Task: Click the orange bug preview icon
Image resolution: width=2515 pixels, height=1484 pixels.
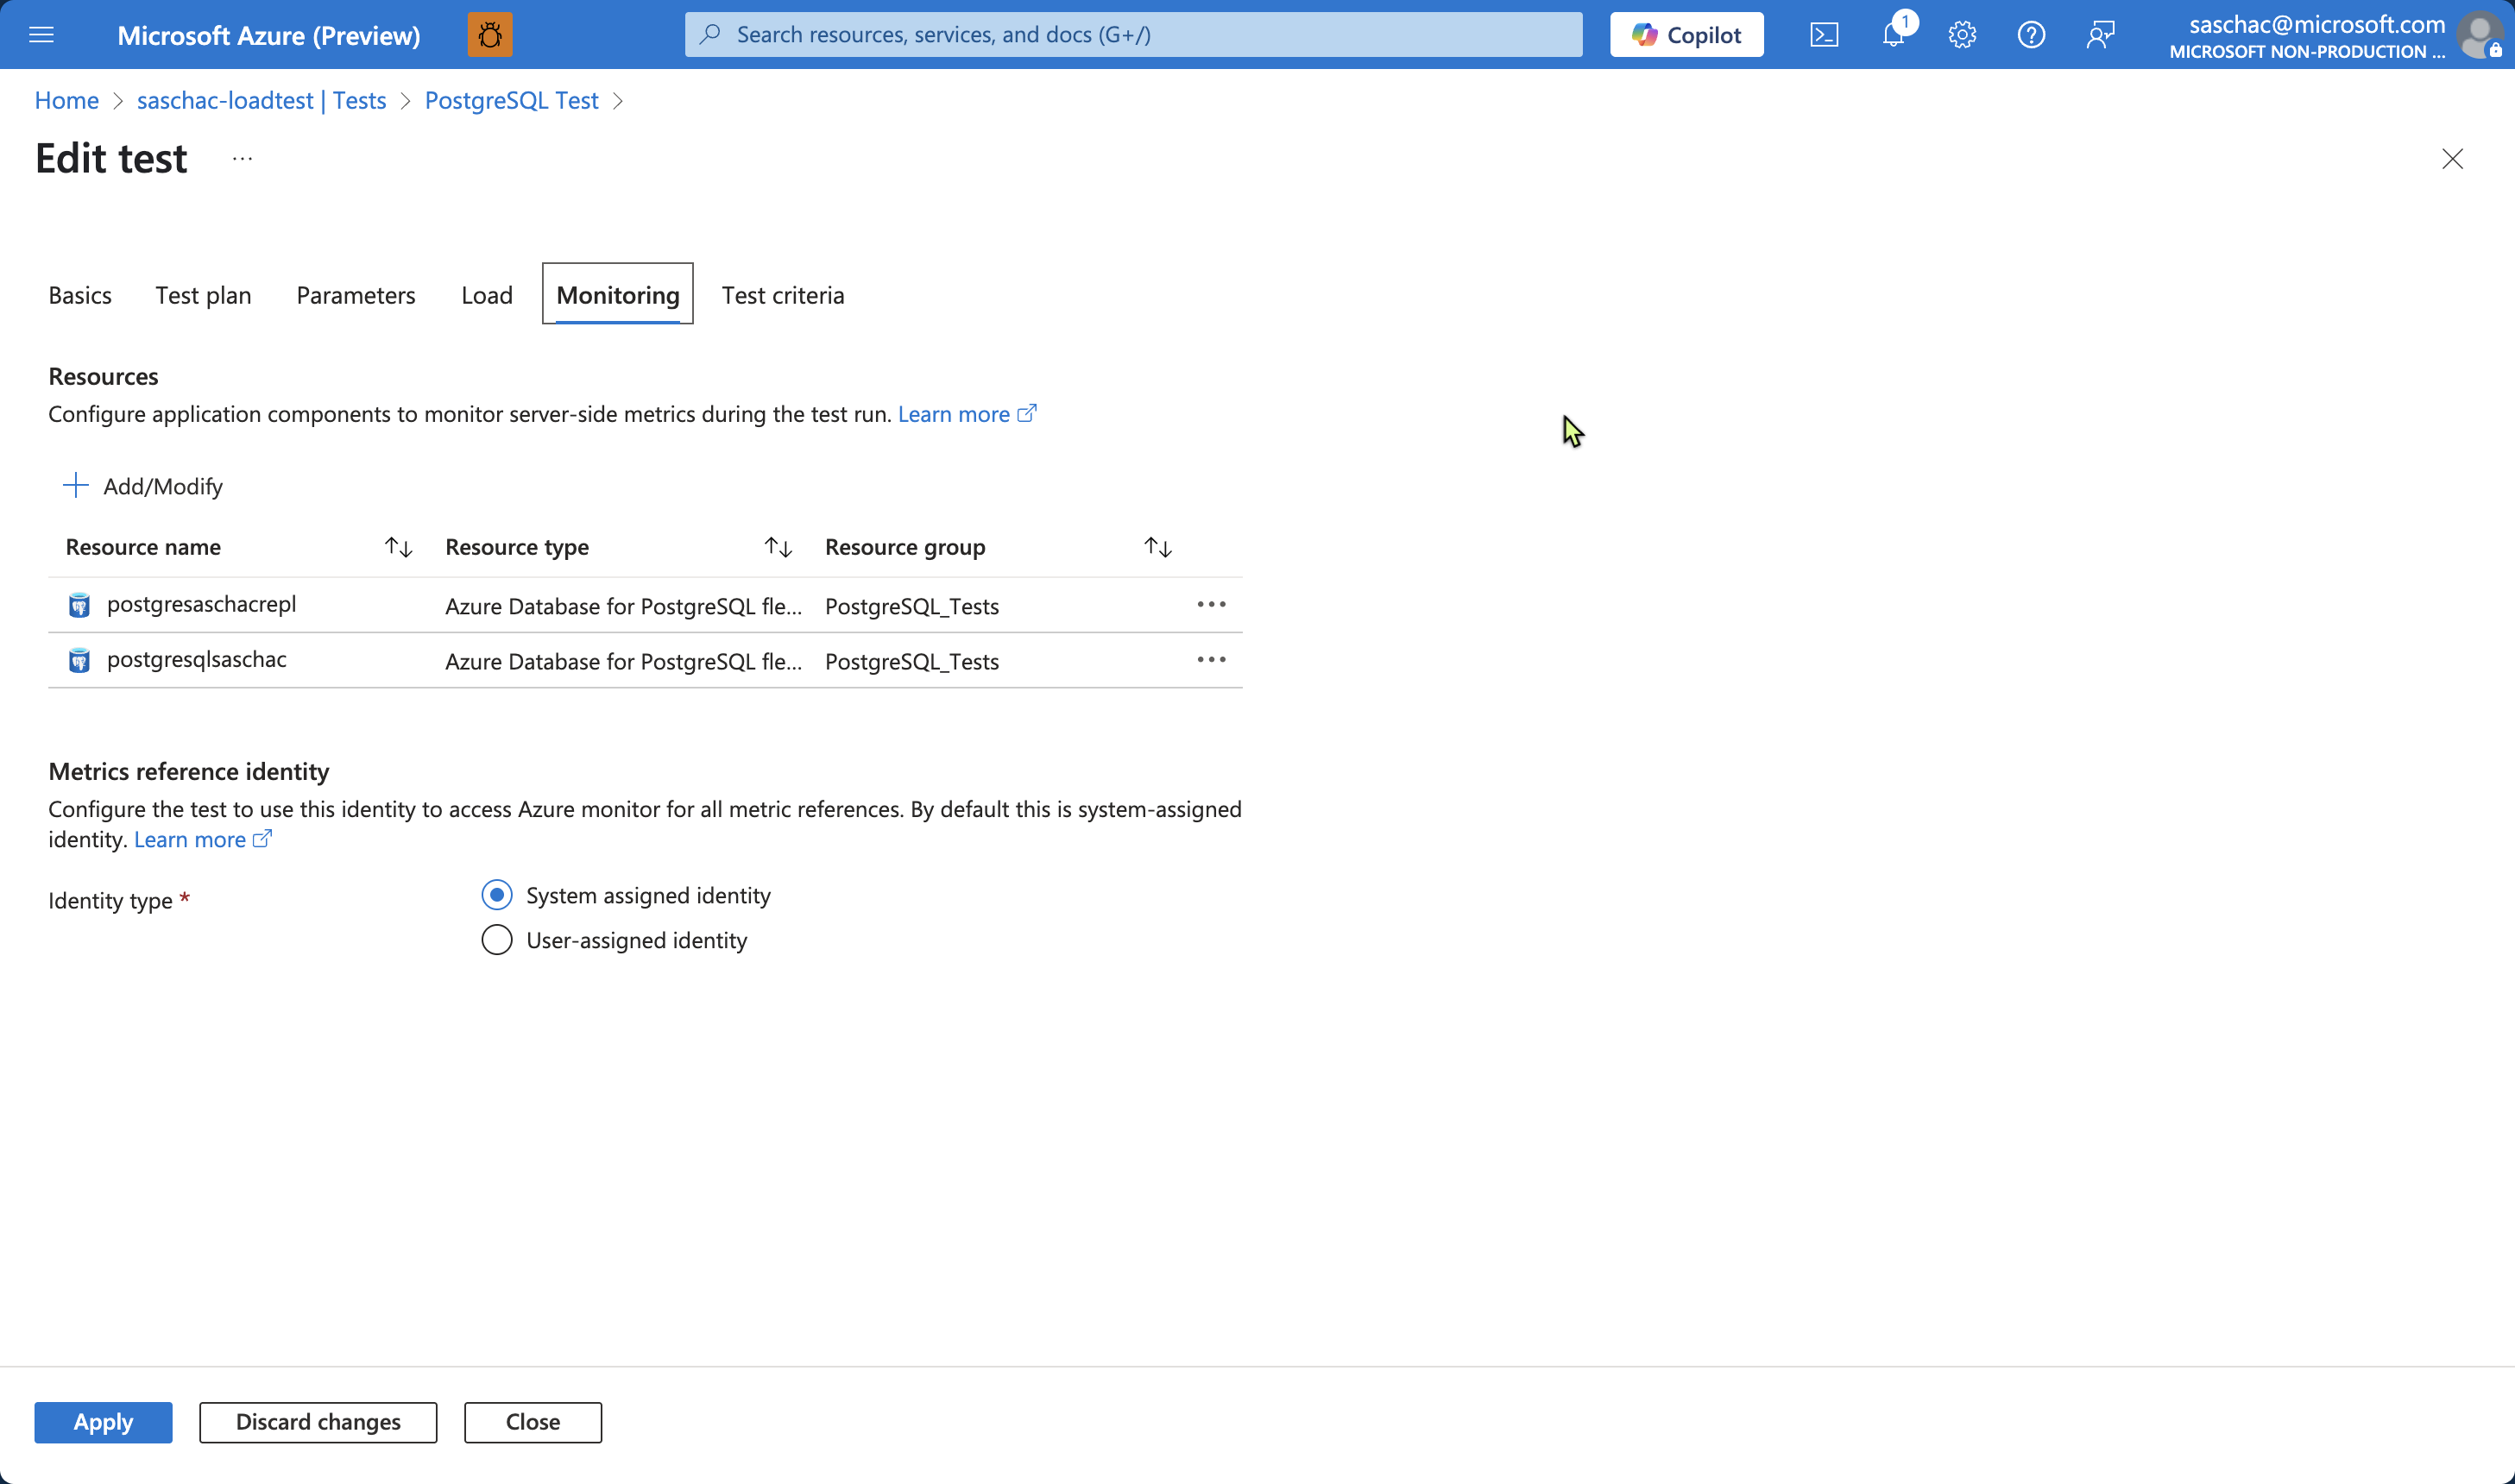Action: click(x=490, y=35)
